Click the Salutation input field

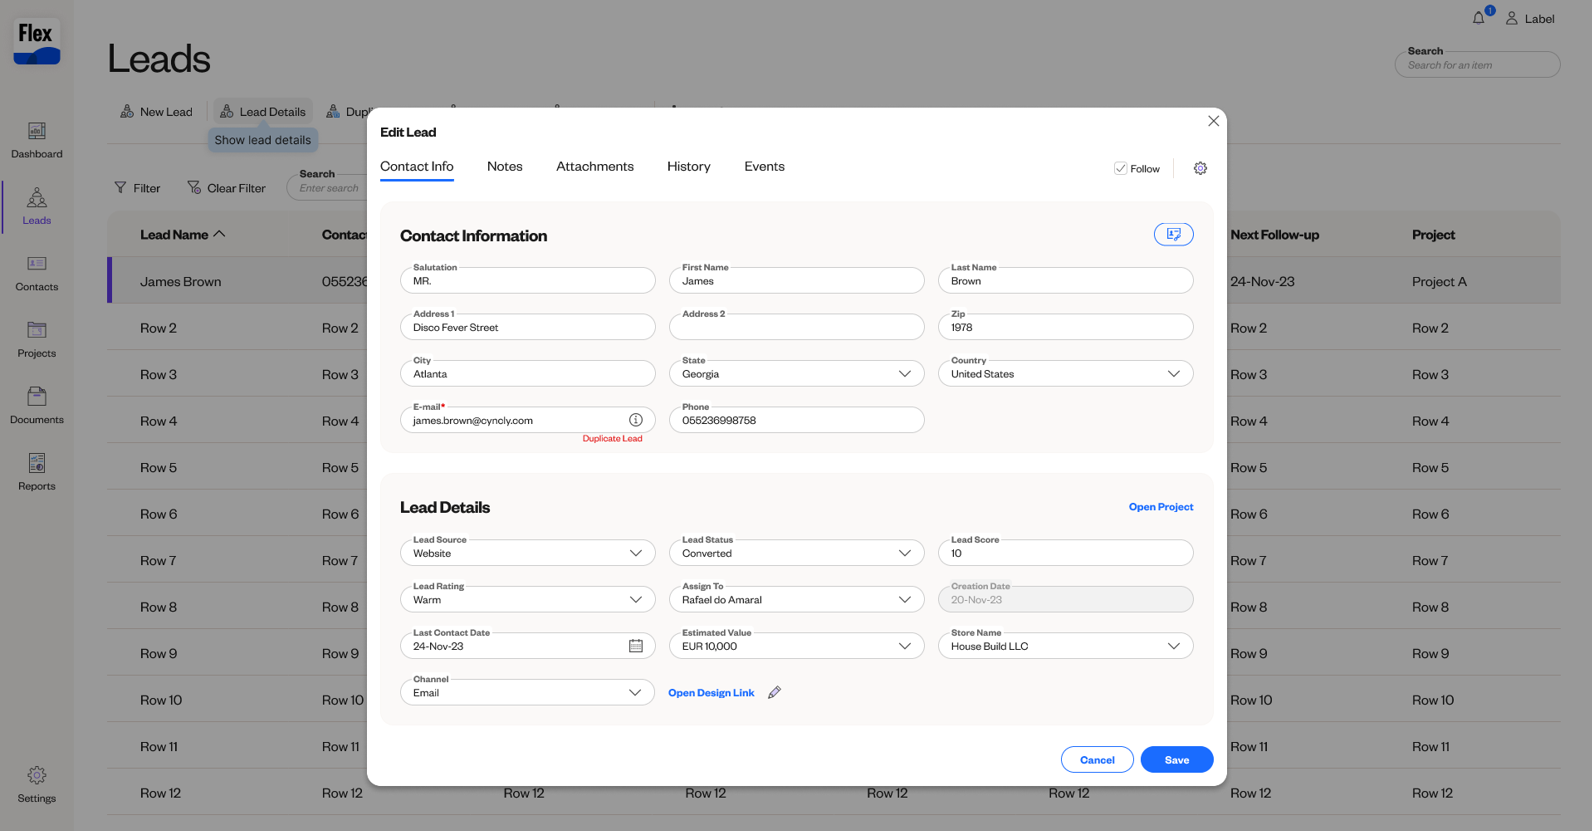tap(528, 280)
